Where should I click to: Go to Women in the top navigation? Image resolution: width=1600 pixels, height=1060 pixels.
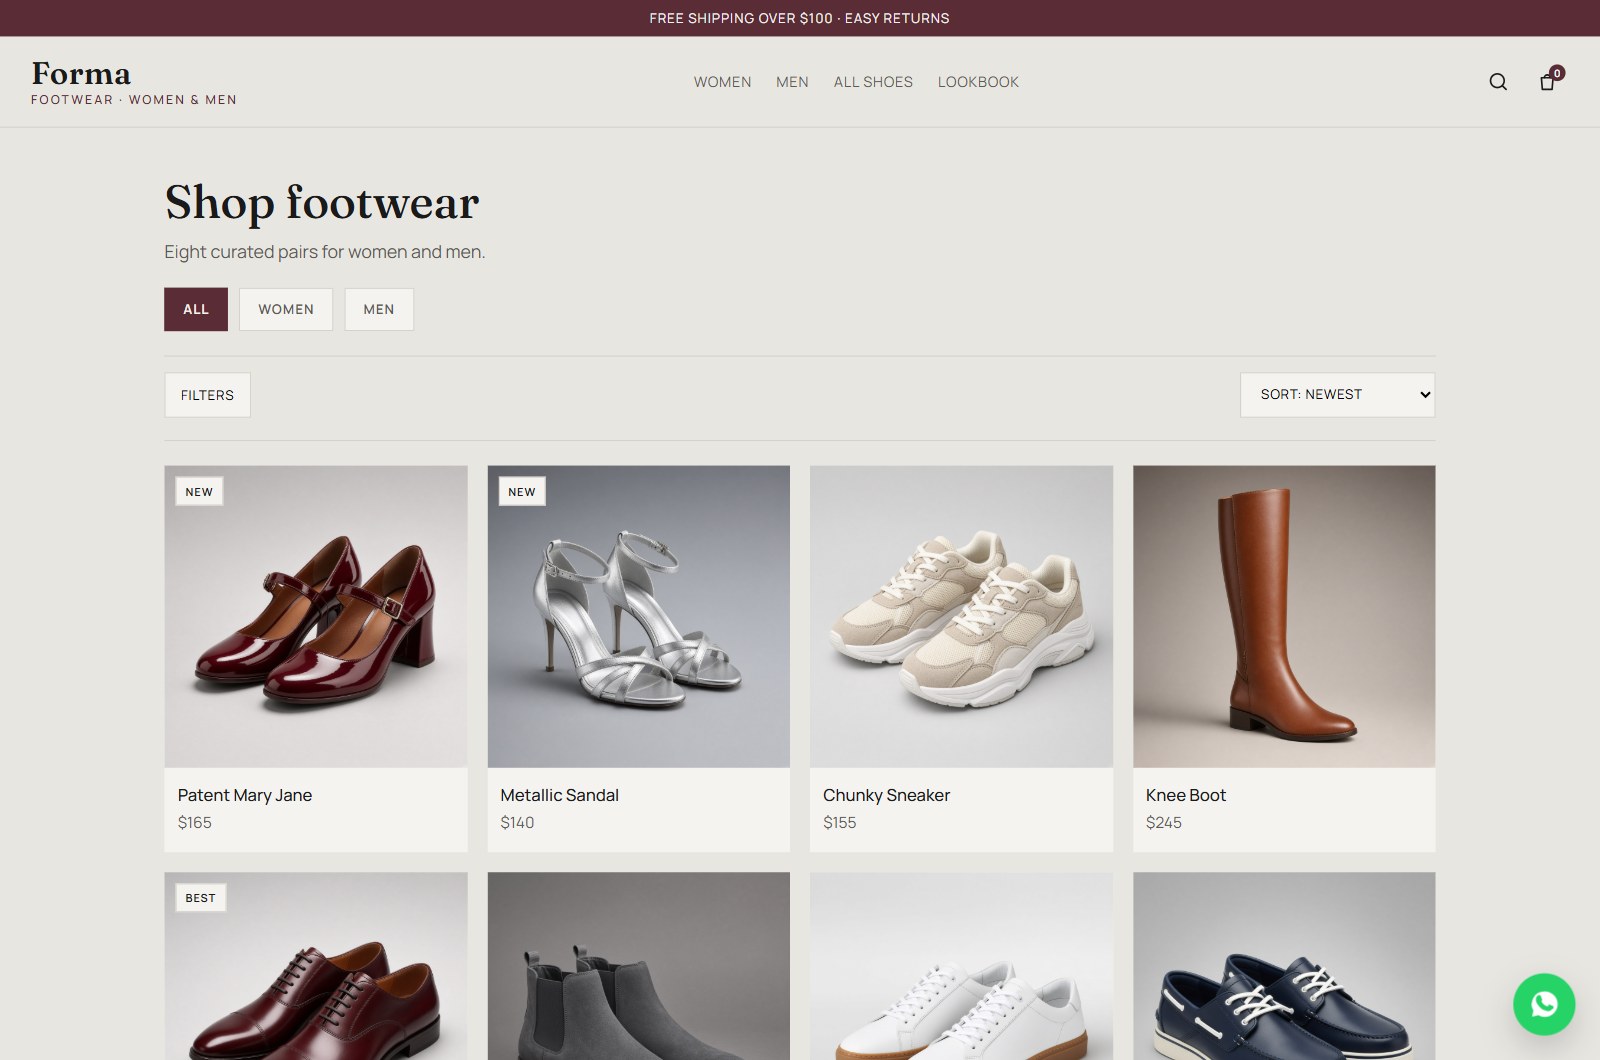pyautogui.click(x=722, y=82)
